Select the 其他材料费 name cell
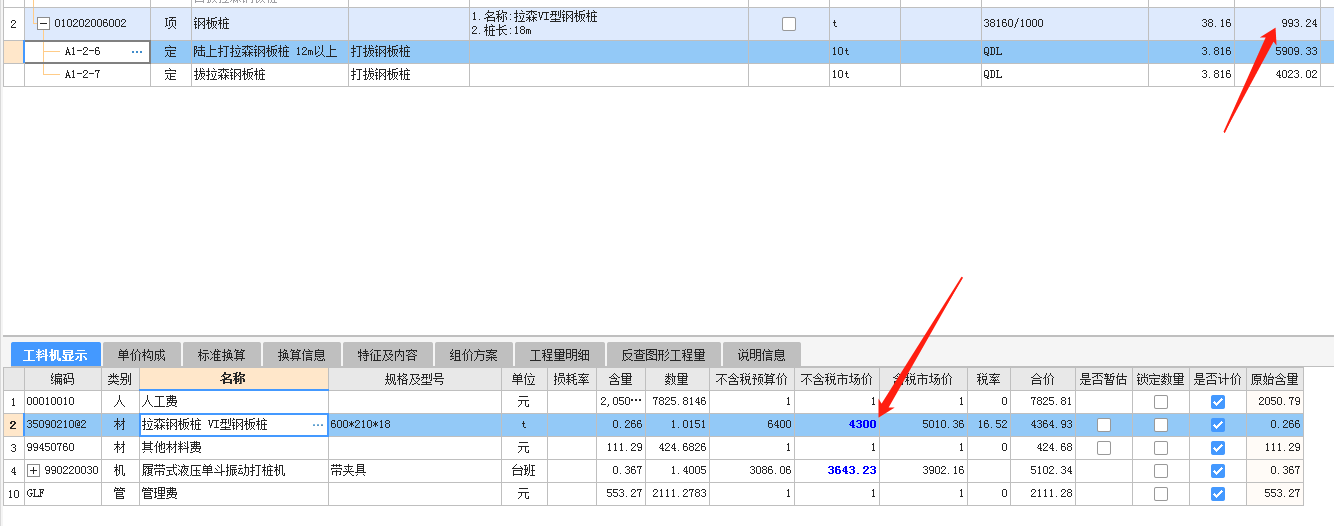The height and width of the screenshot is (526, 1334). (x=234, y=448)
